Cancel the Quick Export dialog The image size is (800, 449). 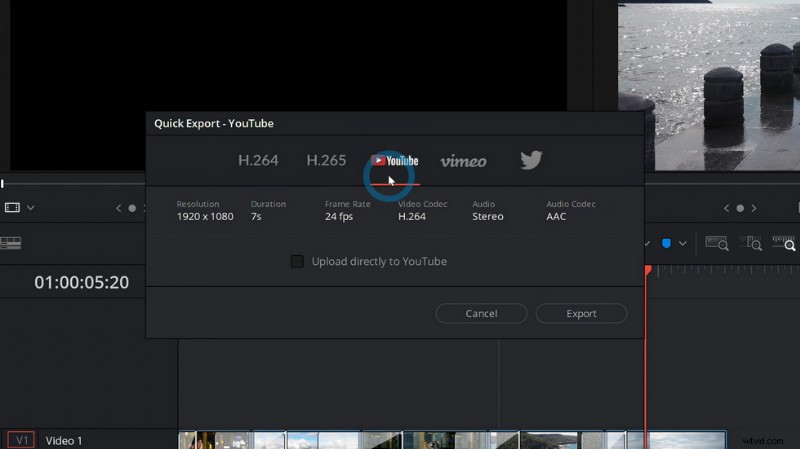coord(481,313)
